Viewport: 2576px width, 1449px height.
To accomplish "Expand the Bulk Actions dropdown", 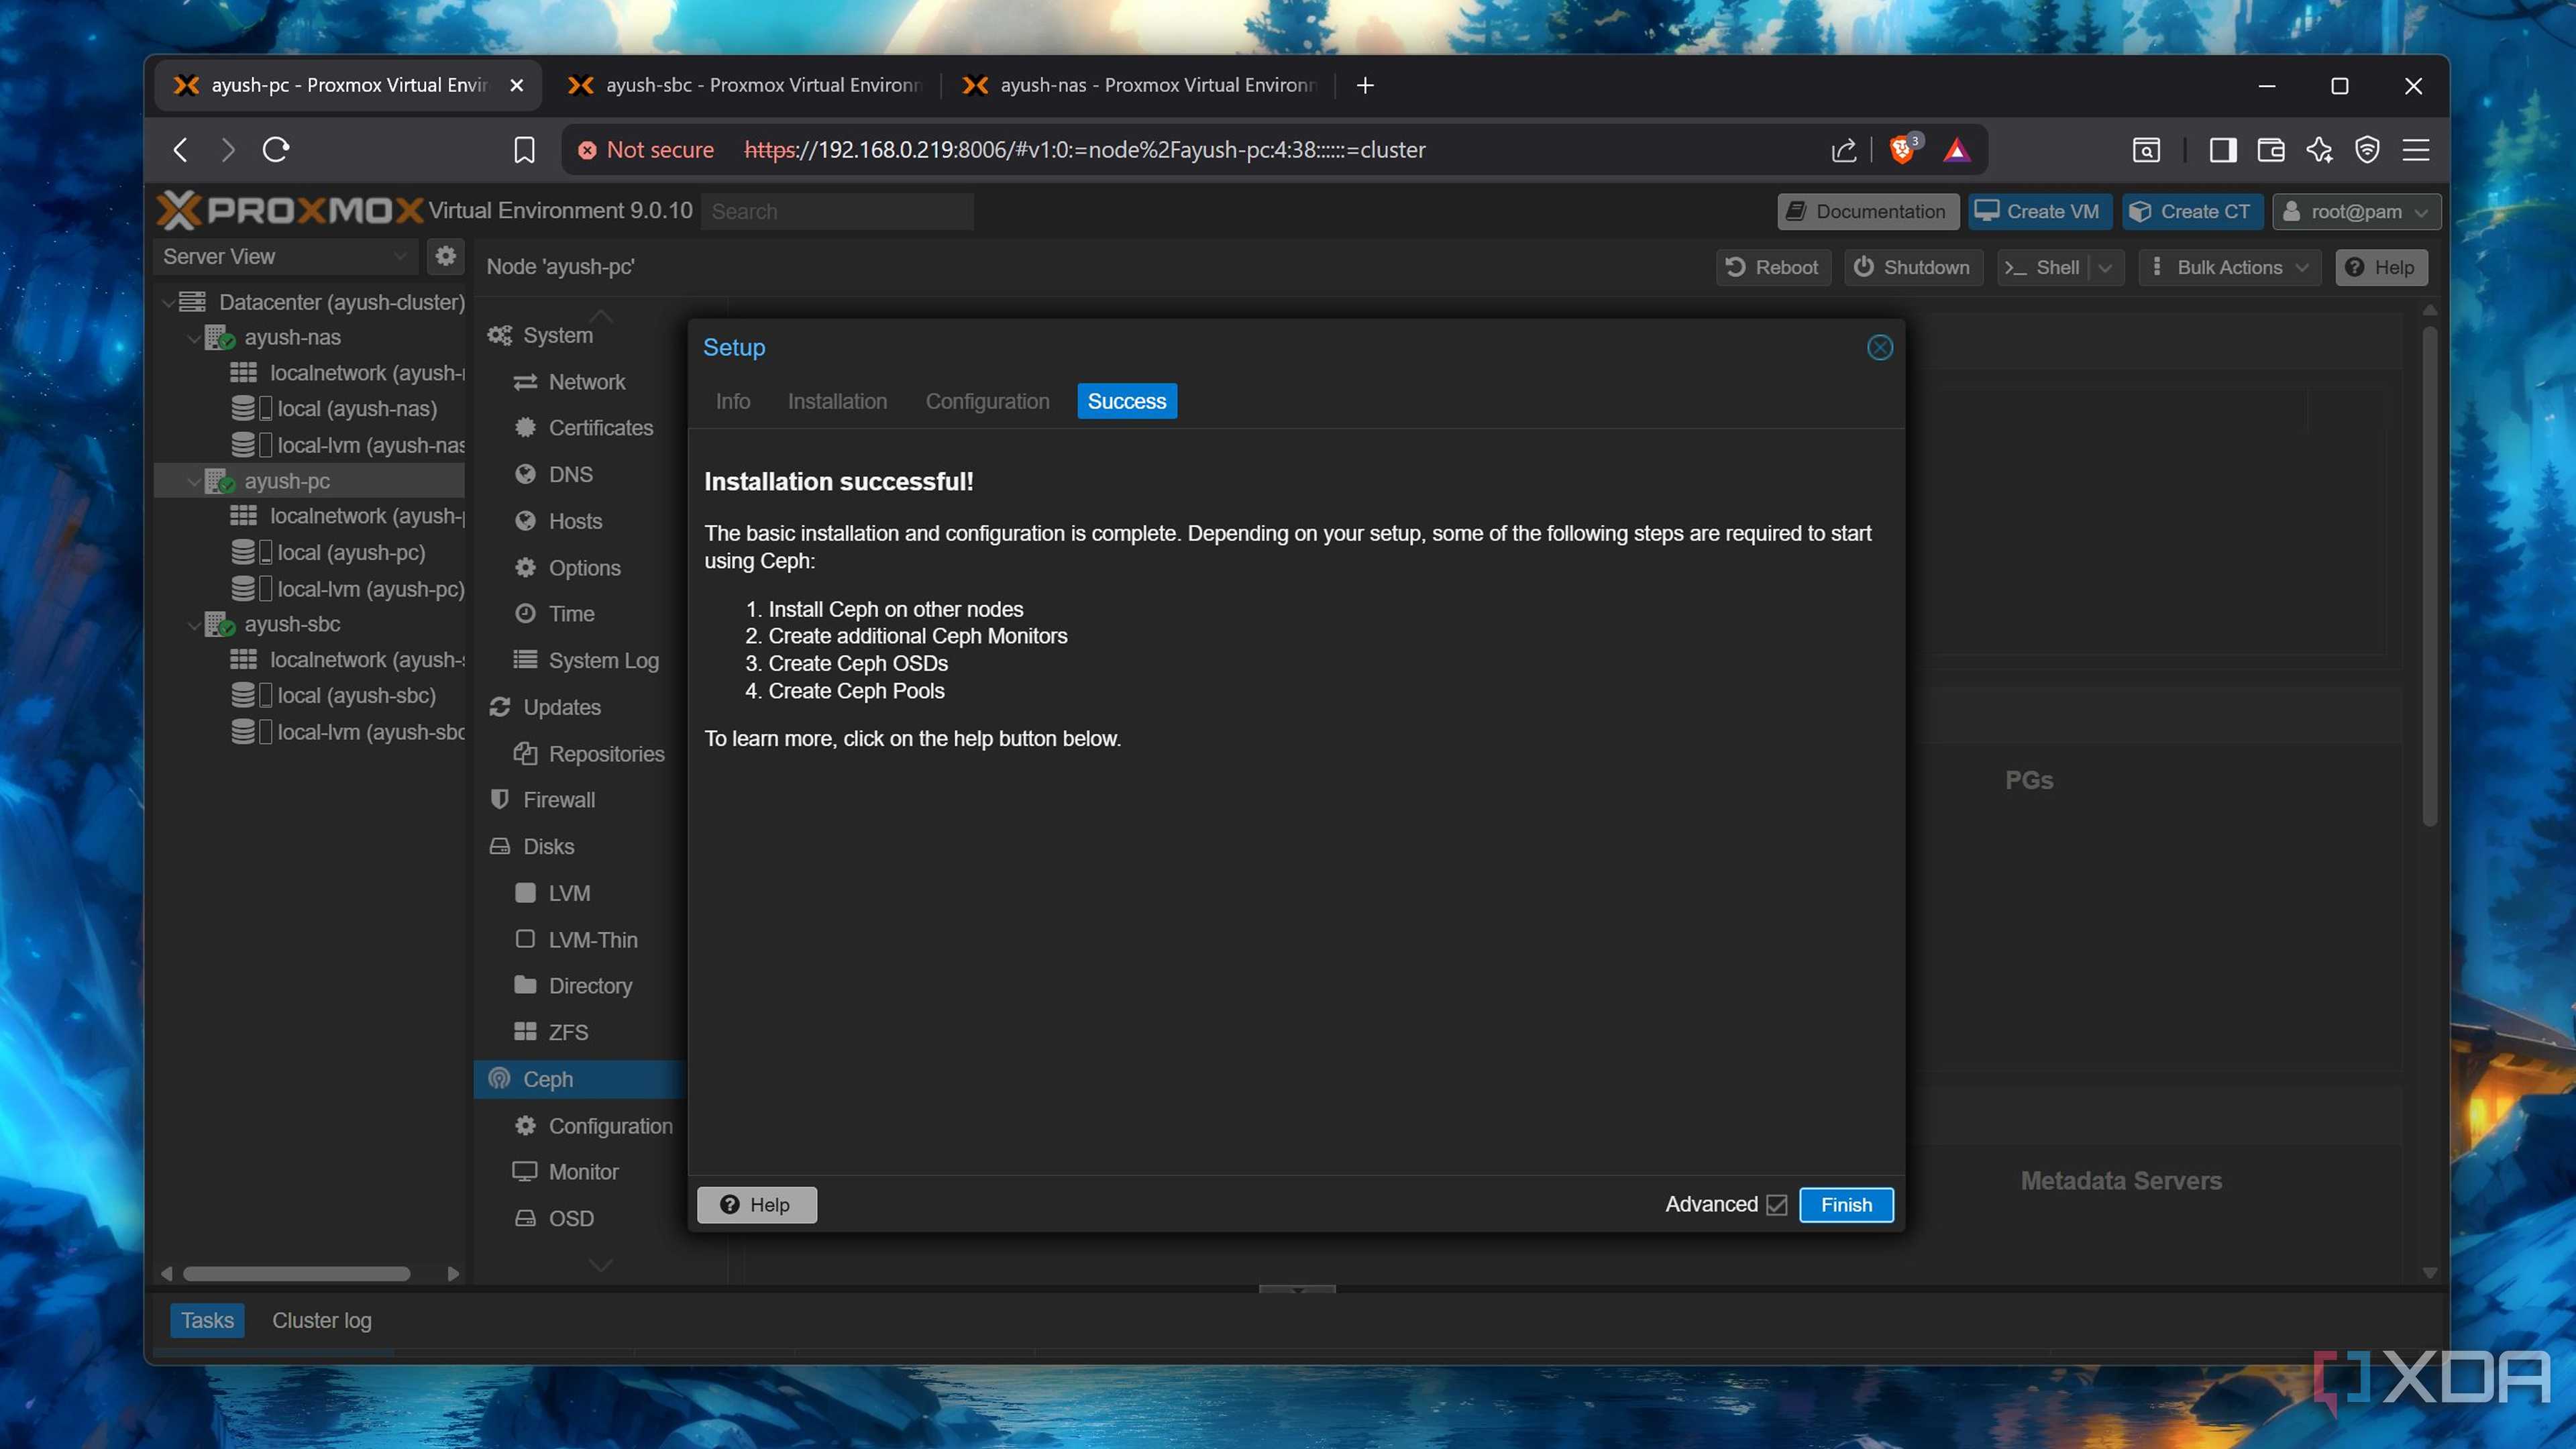I will point(2229,267).
